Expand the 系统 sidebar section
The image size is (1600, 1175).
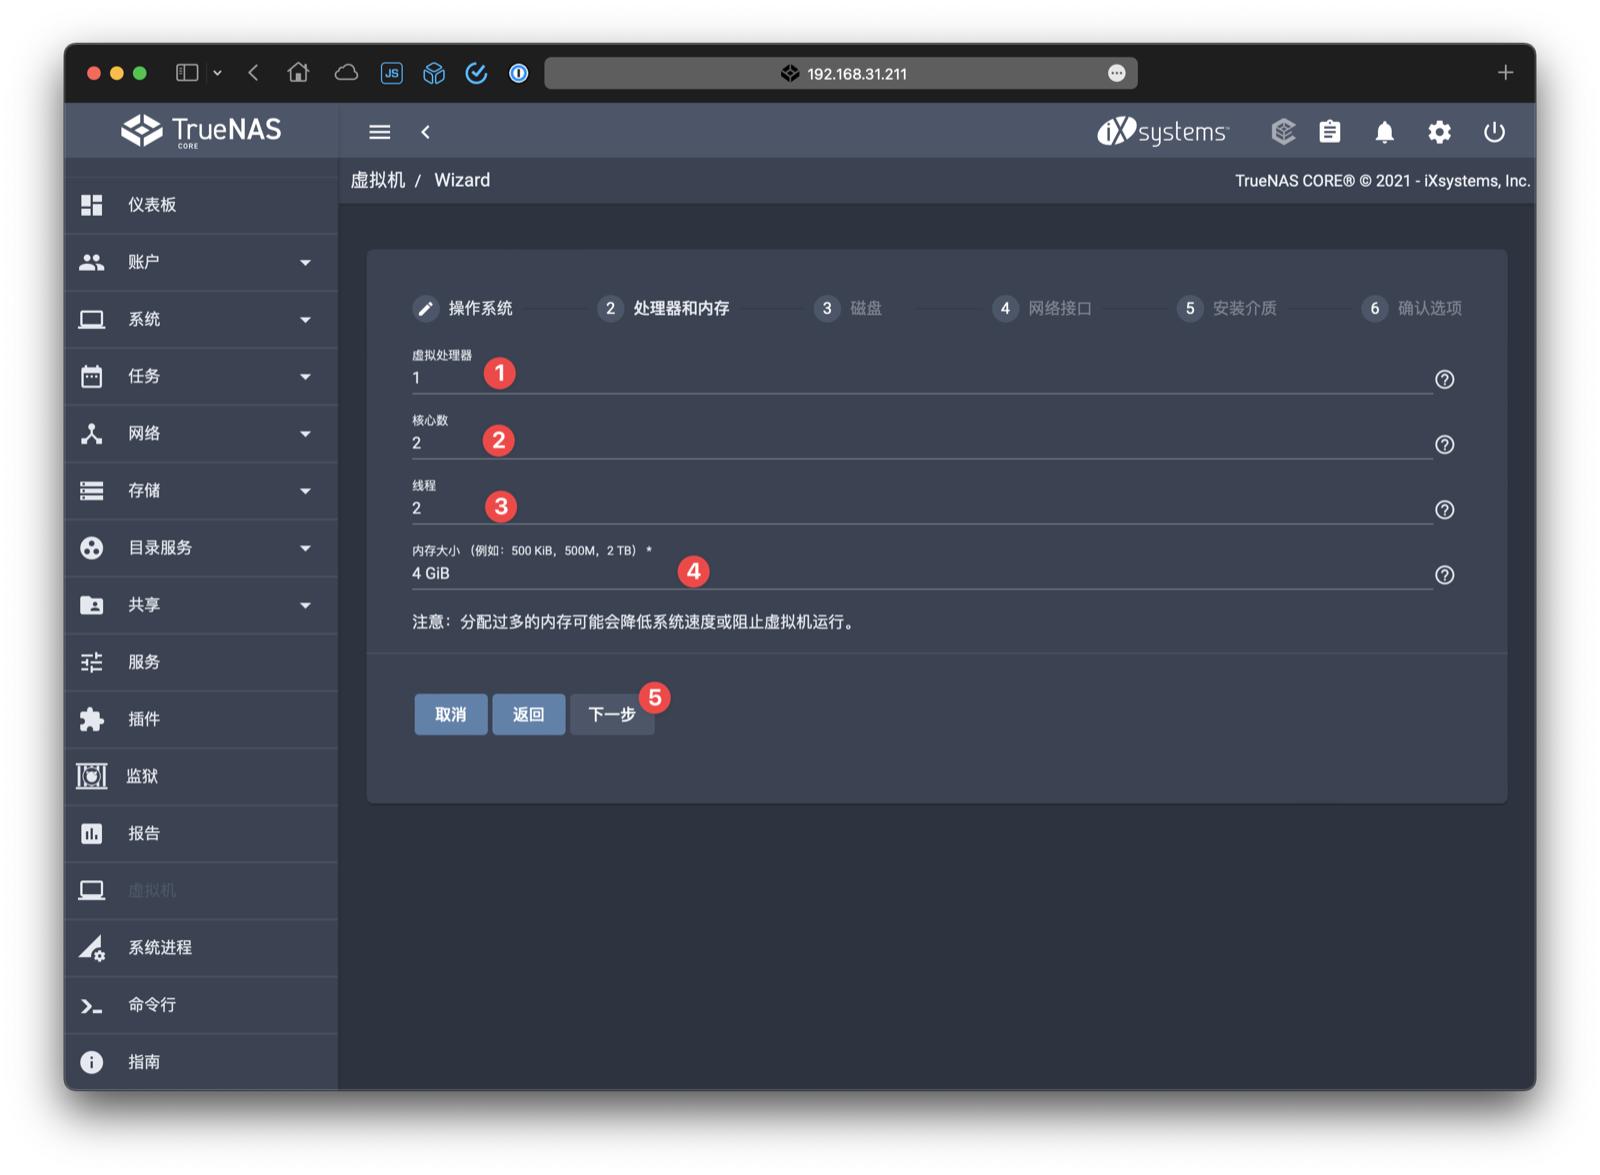[305, 319]
